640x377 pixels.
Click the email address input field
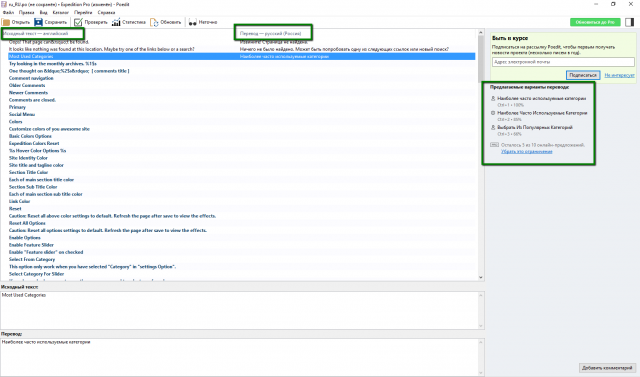click(563, 62)
